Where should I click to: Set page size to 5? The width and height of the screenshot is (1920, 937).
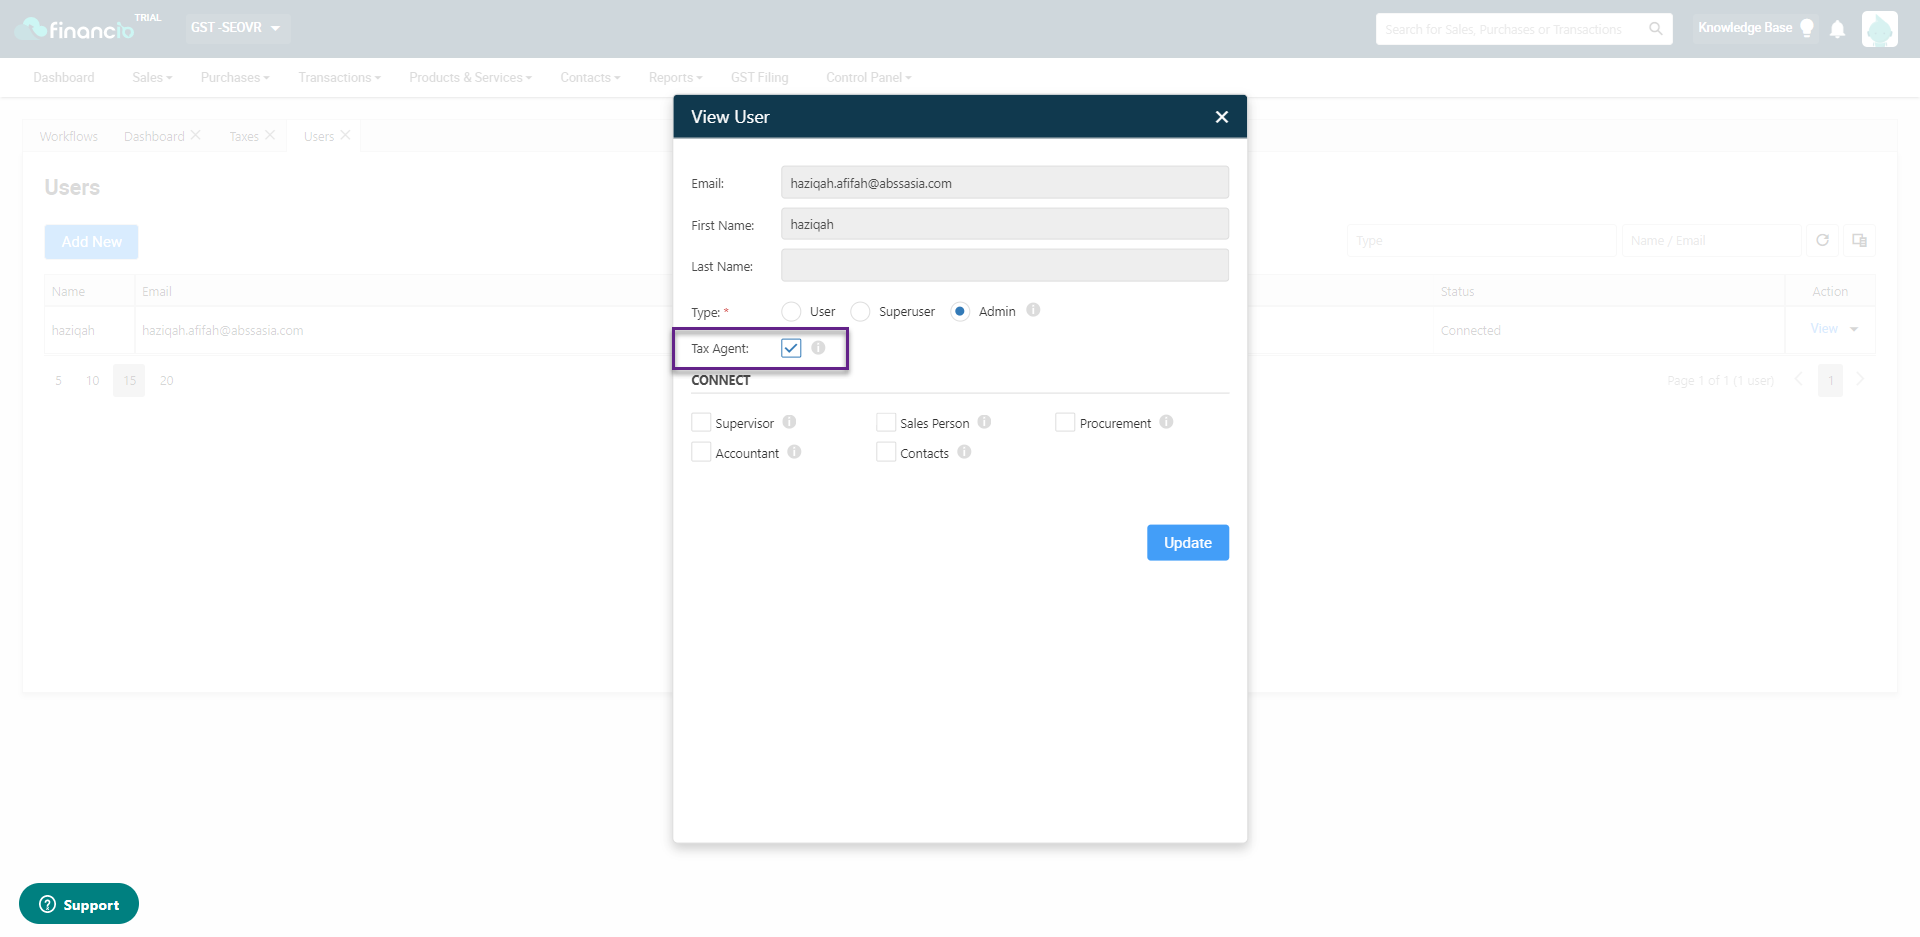point(59,381)
